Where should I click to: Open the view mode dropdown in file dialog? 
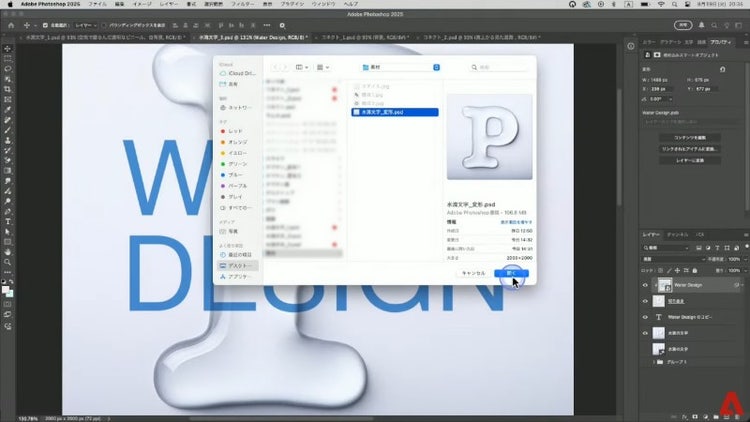click(x=305, y=67)
